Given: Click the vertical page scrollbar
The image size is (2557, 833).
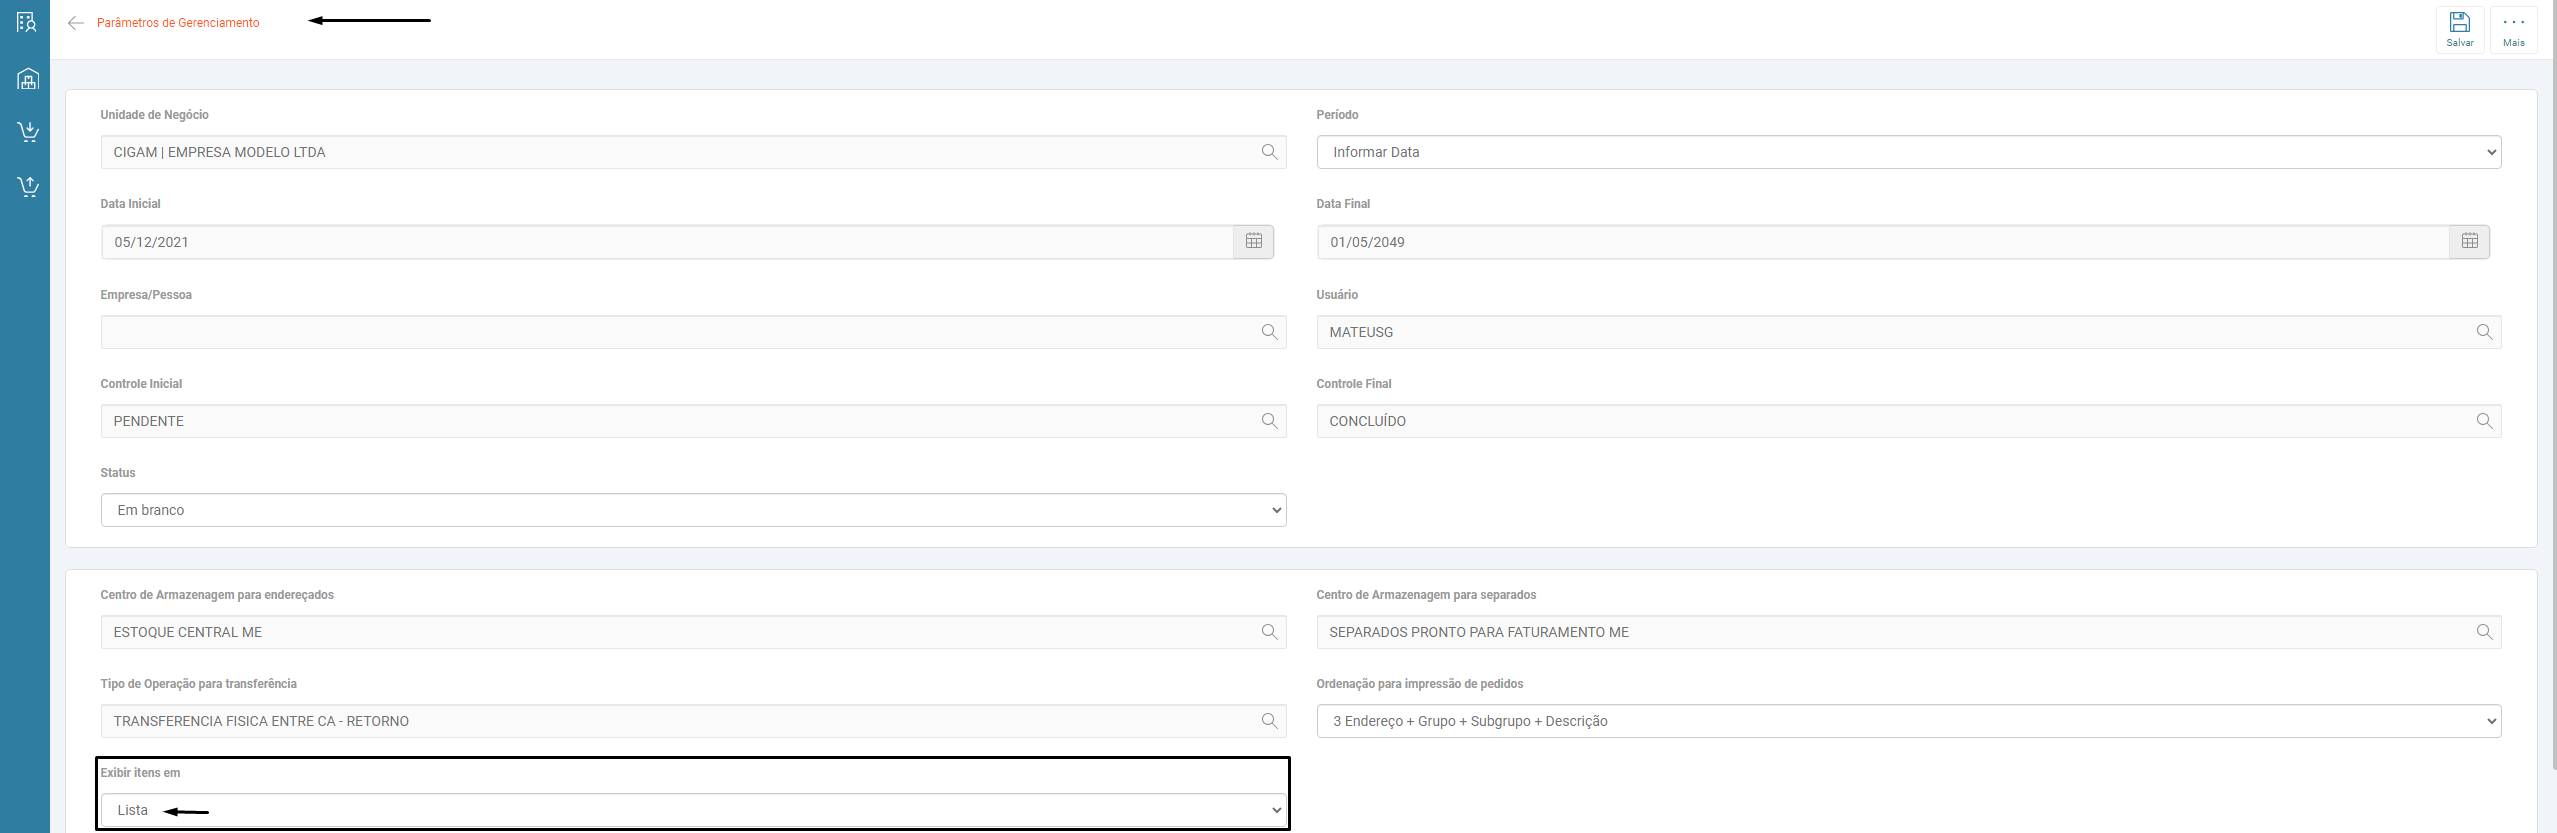Looking at the screenshot, I should pyautogui.click(x=2553, y=400).
